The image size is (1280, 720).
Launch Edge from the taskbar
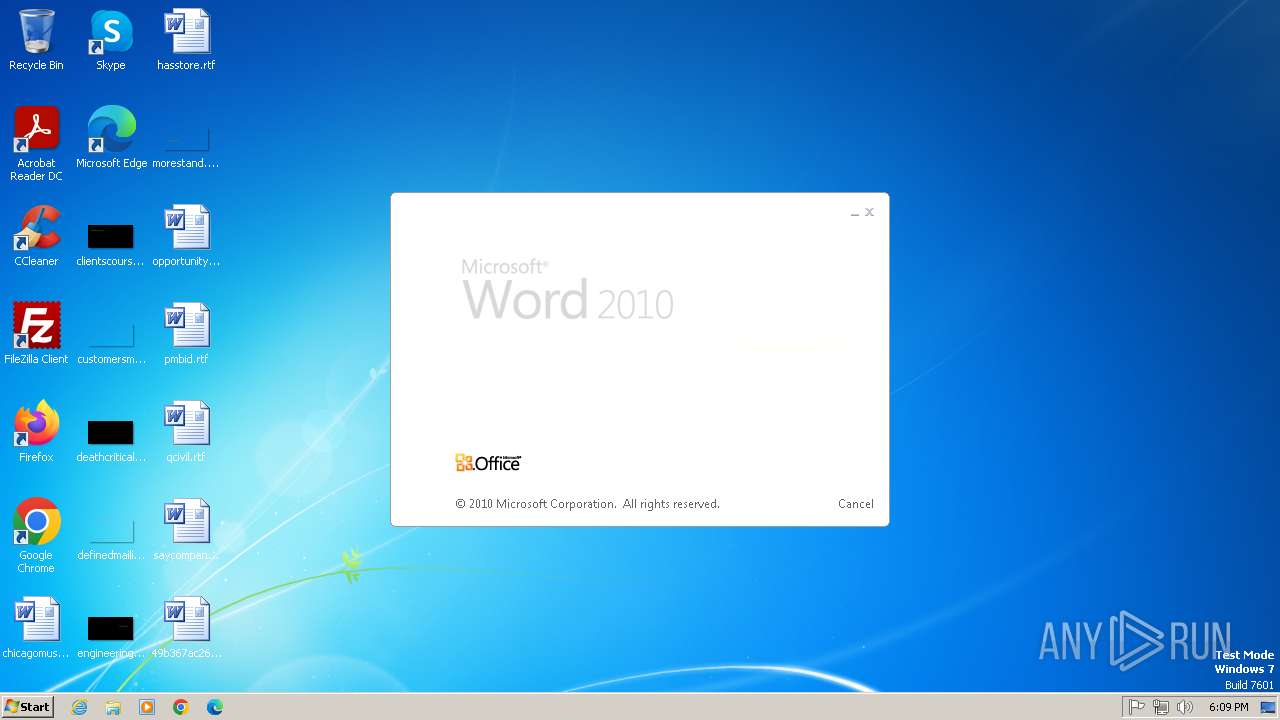[215, 707]
